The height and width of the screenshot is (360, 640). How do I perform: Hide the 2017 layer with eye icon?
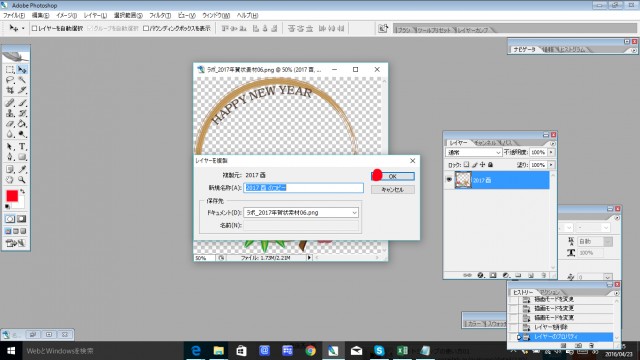(x=449, y=180)
